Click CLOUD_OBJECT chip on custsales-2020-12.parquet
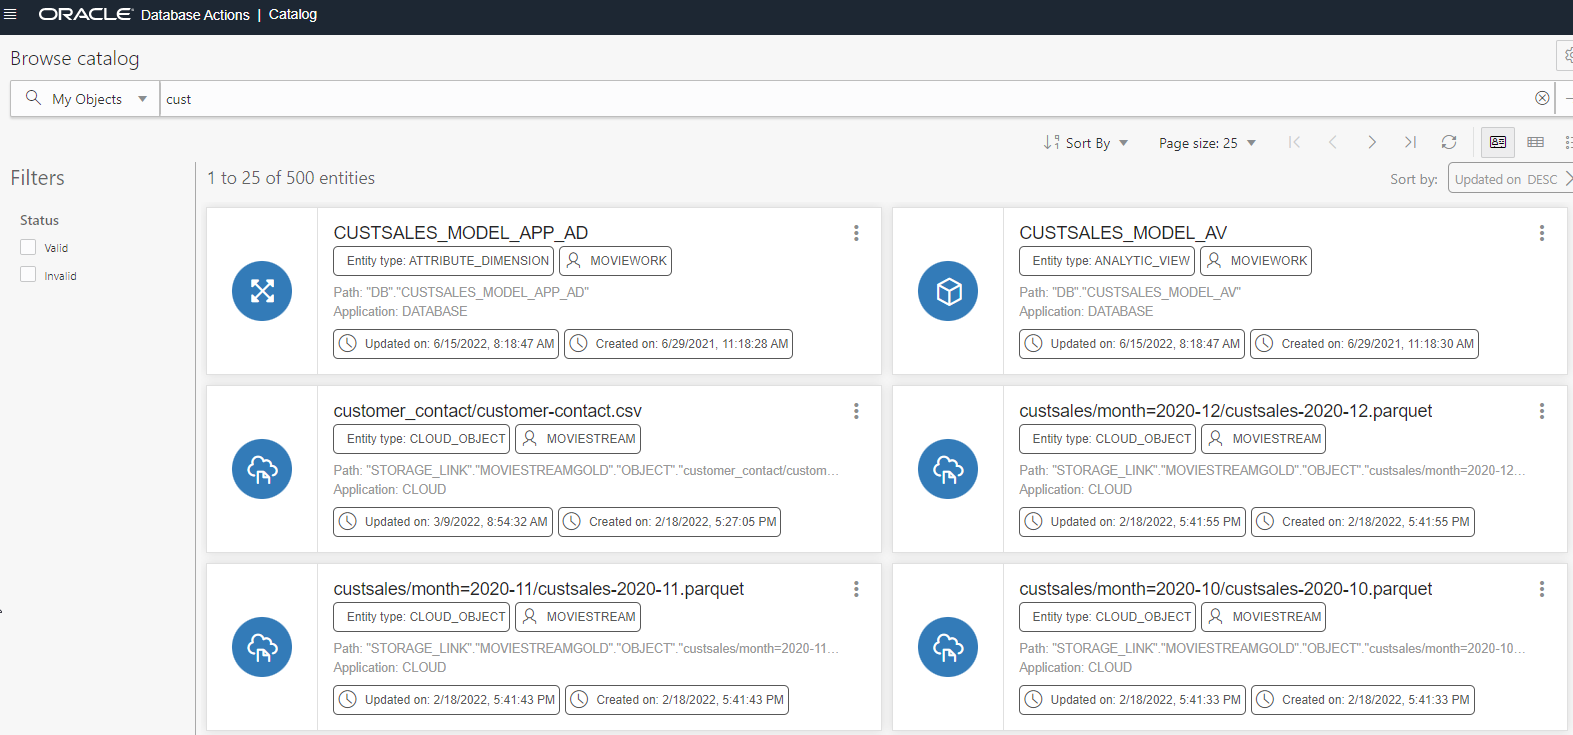 coord(1107,439)
